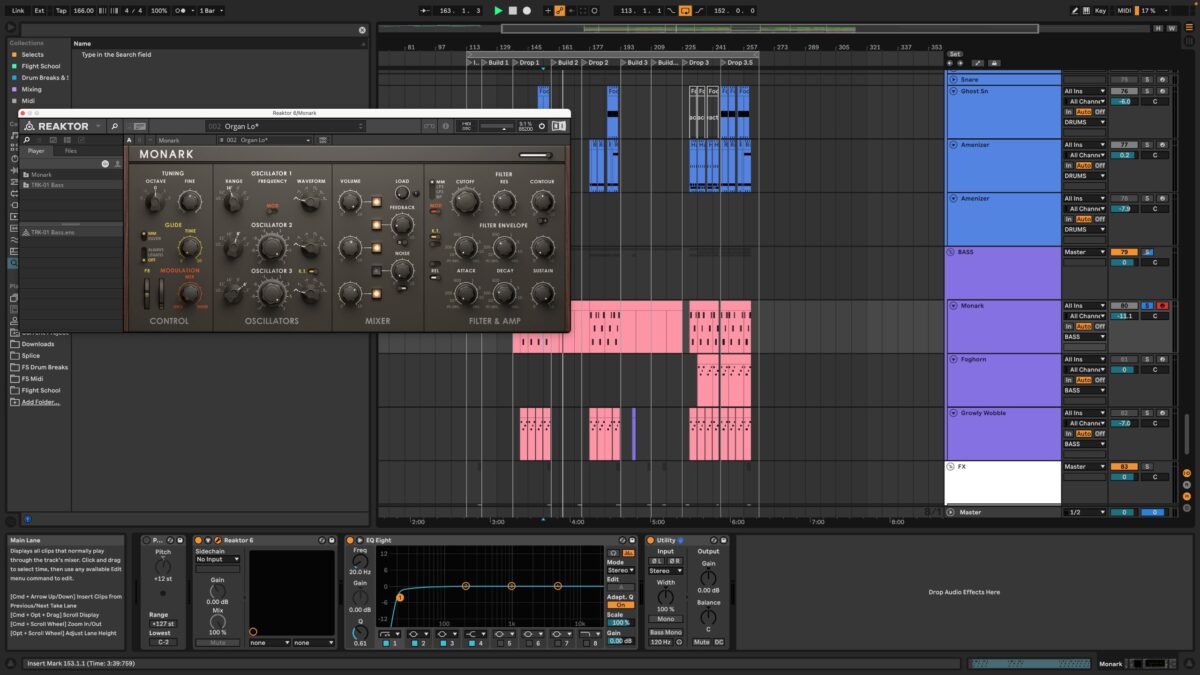Adjust the Reaktor header volume slider
The height and width of the screenshot is (675, 1200).
tap(496, 126)
